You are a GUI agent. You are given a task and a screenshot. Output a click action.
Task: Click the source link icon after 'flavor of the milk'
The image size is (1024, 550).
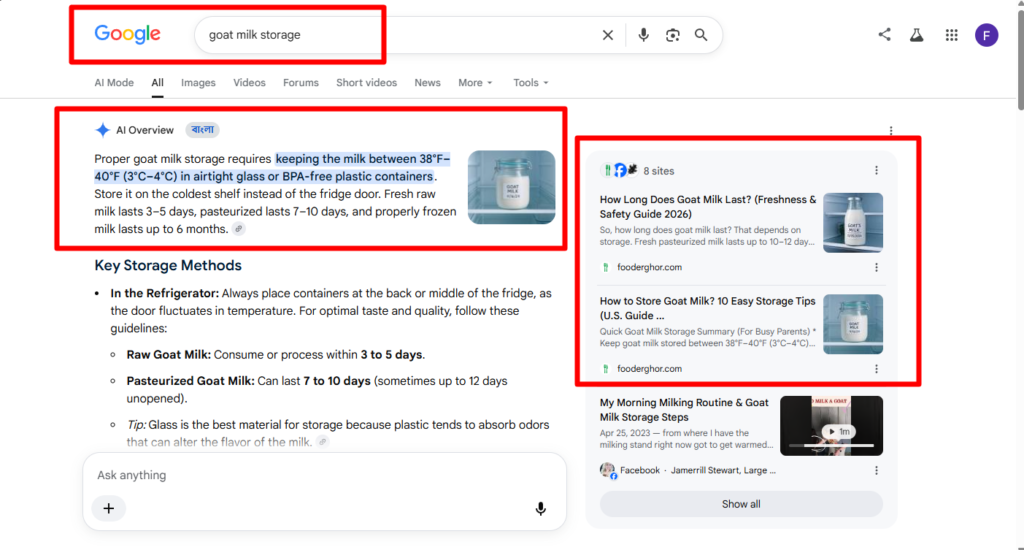pyautogui.click(x=323, y=442)
